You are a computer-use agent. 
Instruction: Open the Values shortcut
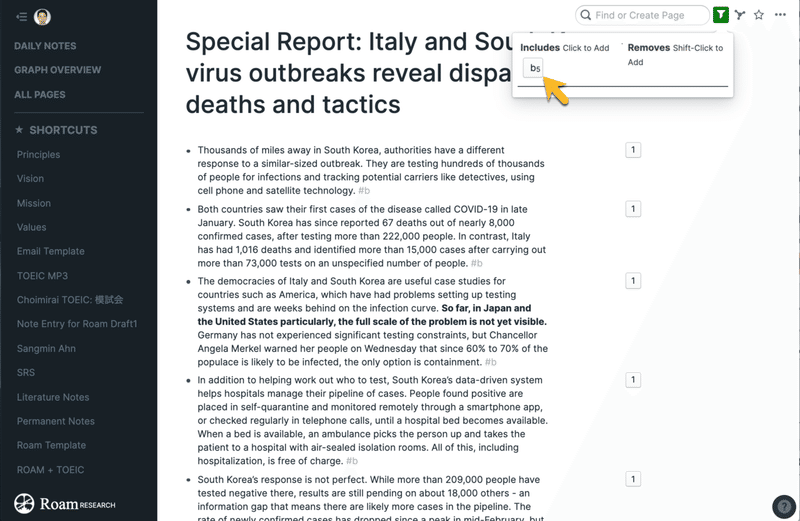[x=31, y=227]
